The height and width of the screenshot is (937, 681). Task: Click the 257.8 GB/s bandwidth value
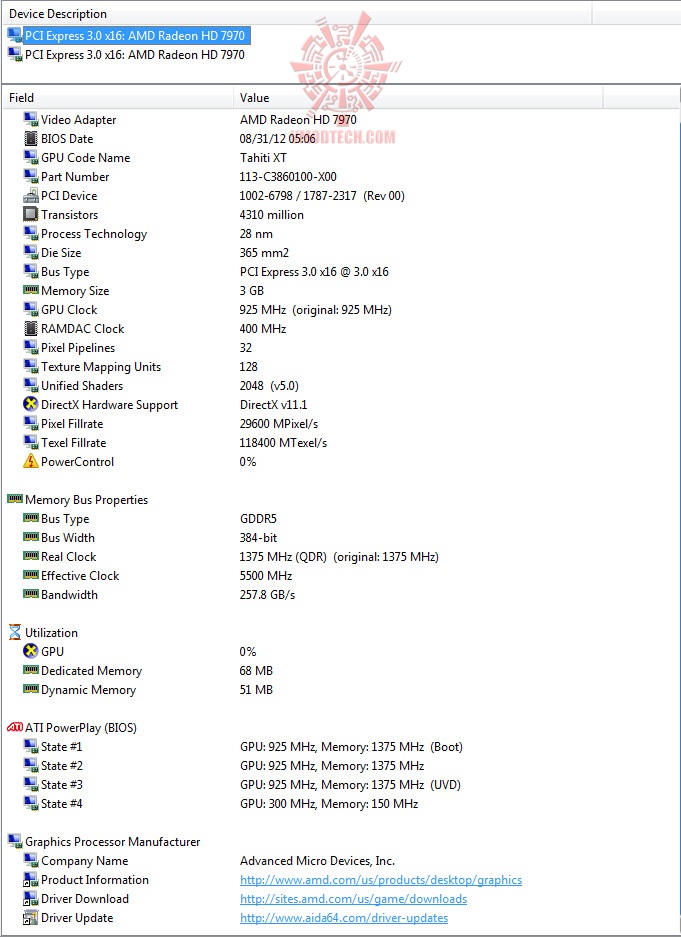click(268, 595)
